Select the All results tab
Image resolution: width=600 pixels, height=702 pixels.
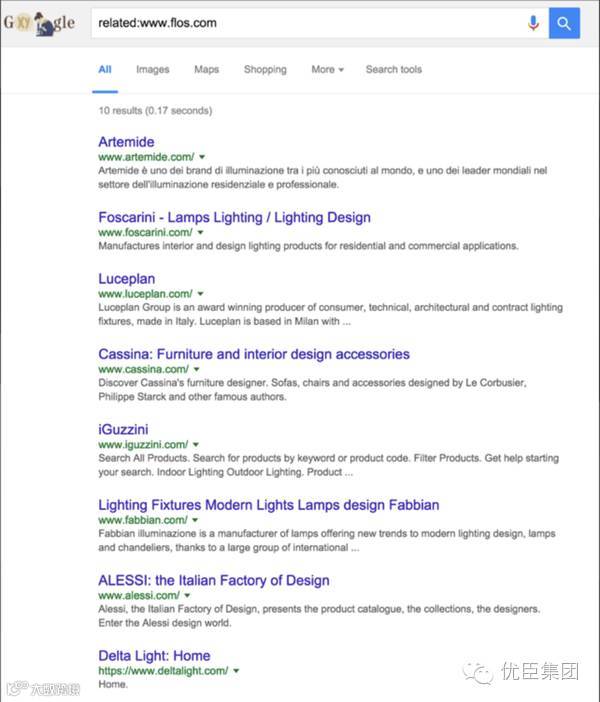click(105, 69)
